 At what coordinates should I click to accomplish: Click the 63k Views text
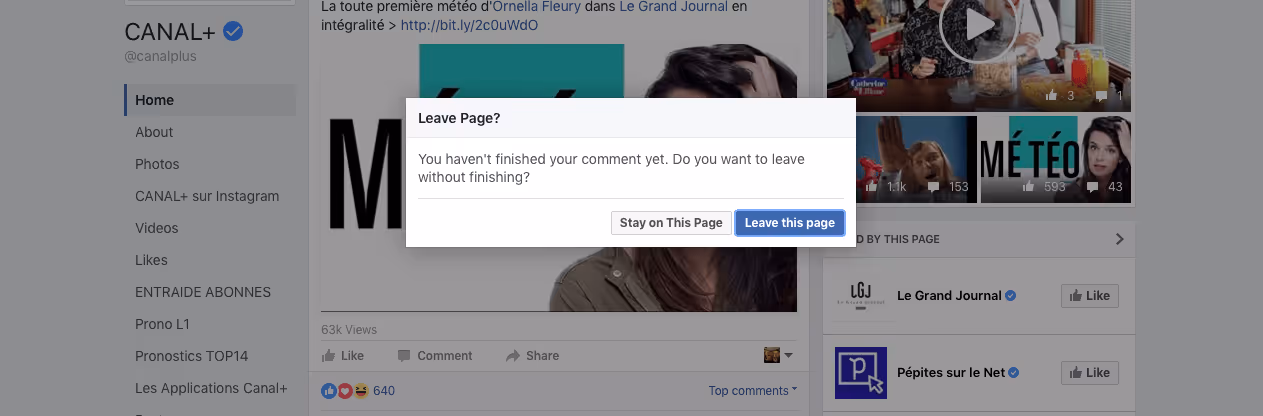[x=349, y=330]
